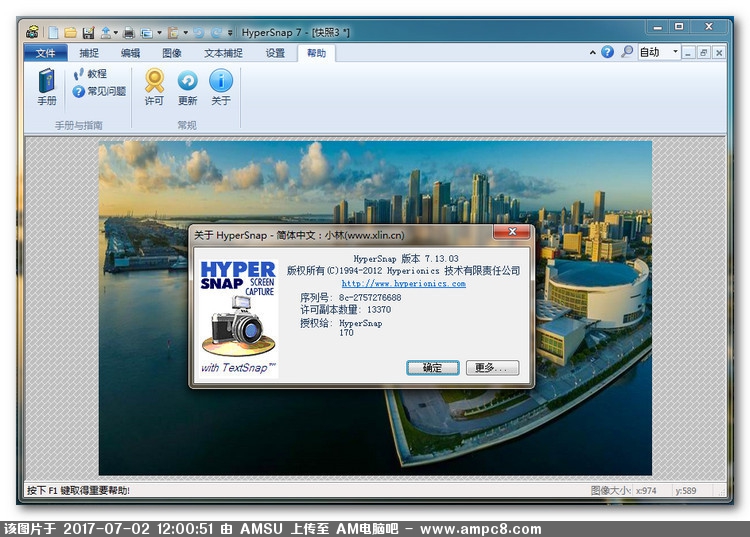The height and width of the screenshot is (537, 750).
Task: Select the 帮助 ribbon tab
Action: pyautogui.click(x=316, y=53)
